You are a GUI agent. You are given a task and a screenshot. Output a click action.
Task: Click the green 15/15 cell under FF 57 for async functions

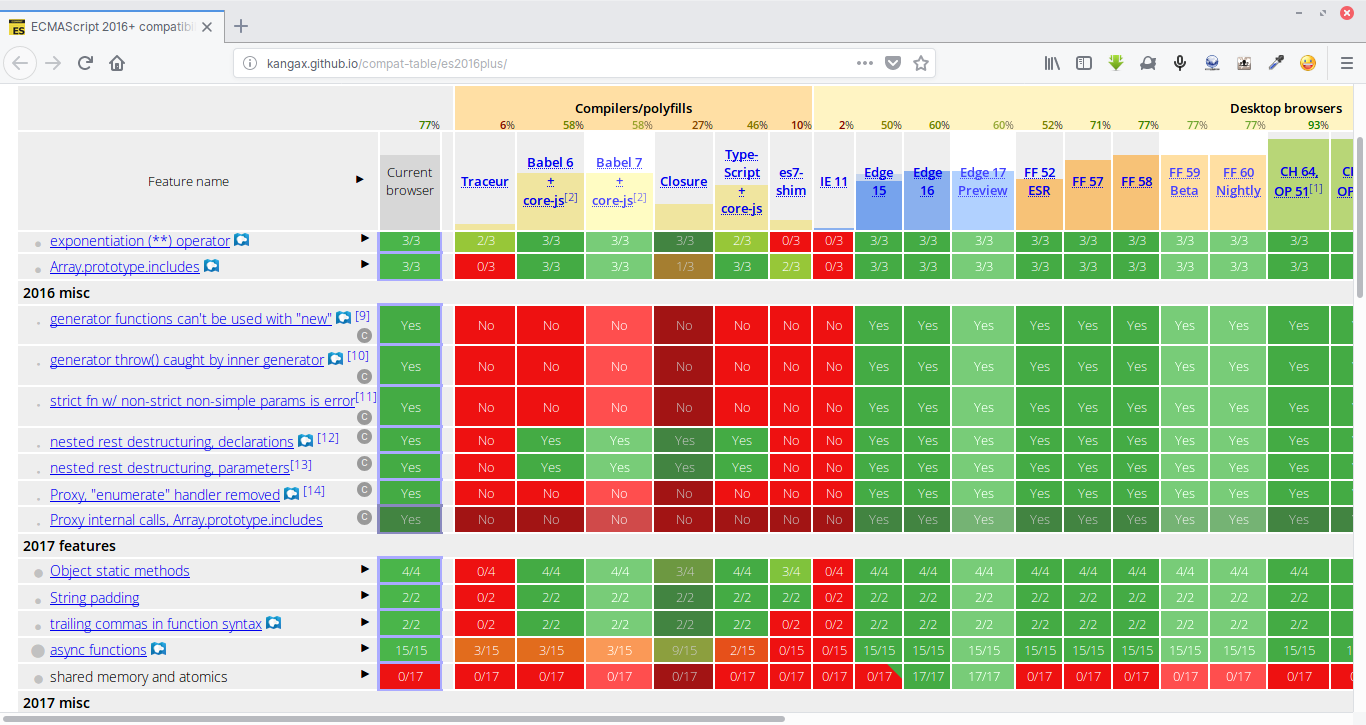(x=1088, y=649)
